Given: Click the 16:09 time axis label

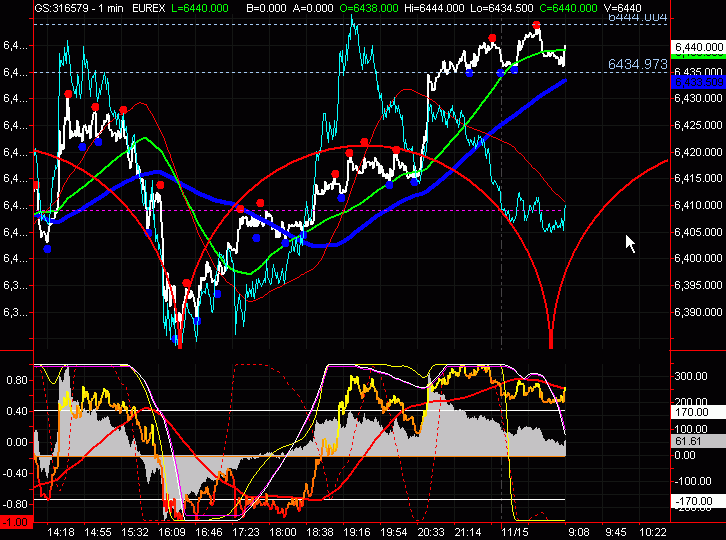Looking at the screenshot, I should click(x=172, y=532).
